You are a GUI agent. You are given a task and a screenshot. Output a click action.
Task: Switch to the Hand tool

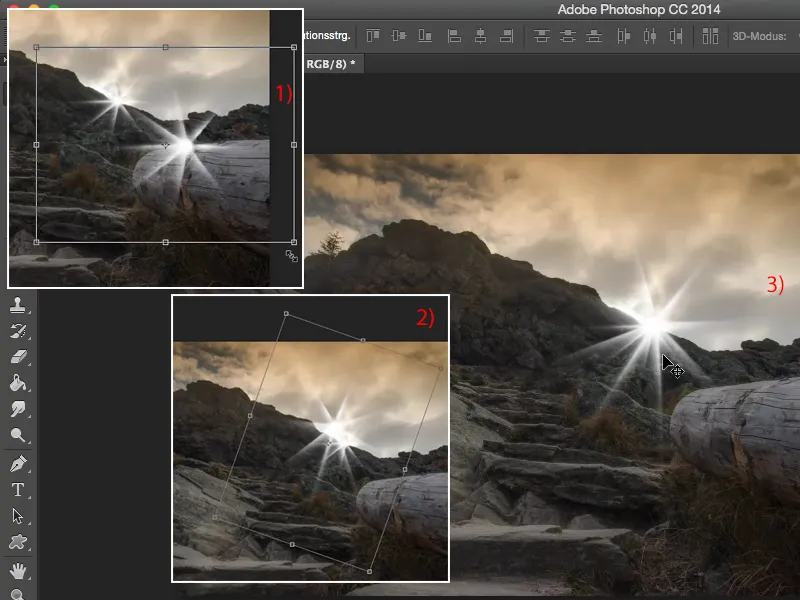pyautogui.click(x=18, y=571)
